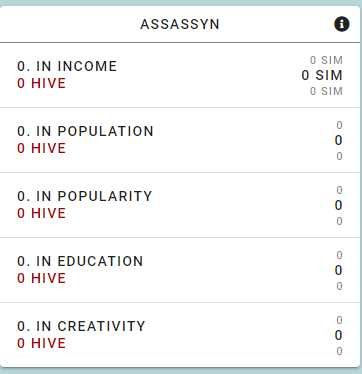Select the bold 0 SIM income value
362x374 pixels.
tap(322, 75)
